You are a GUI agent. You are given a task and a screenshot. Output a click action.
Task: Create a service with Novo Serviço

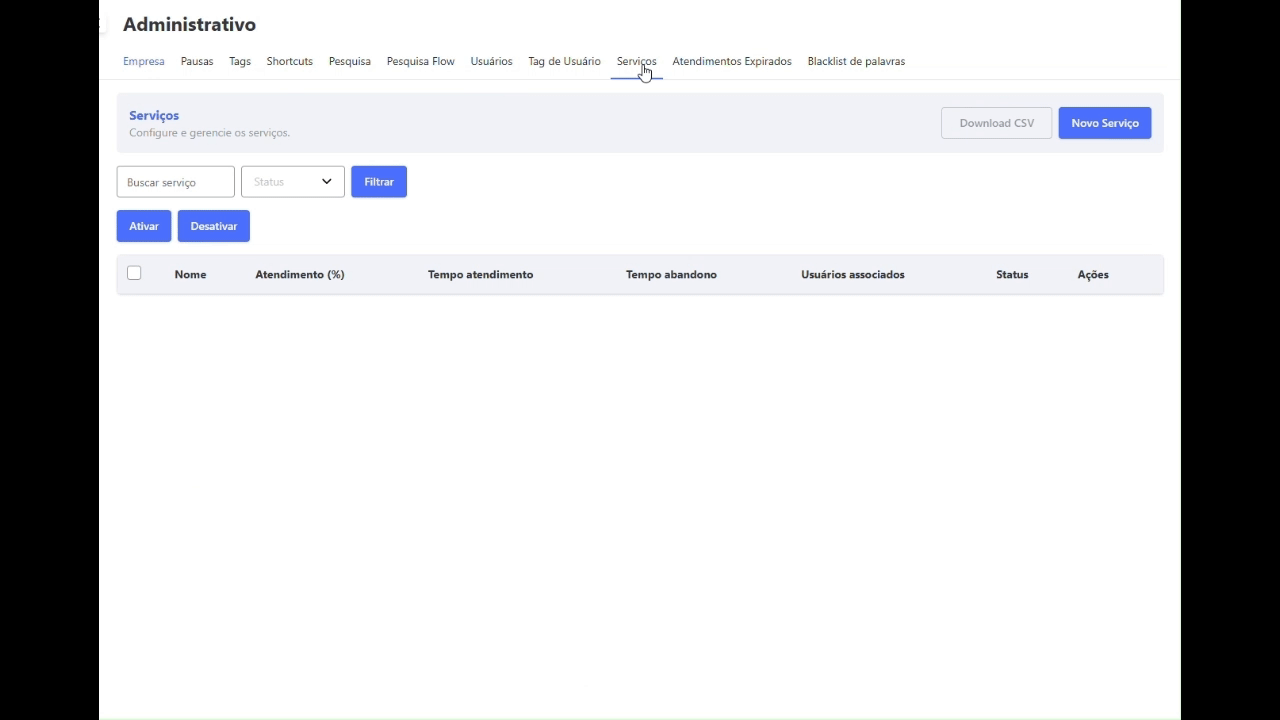1104,123
